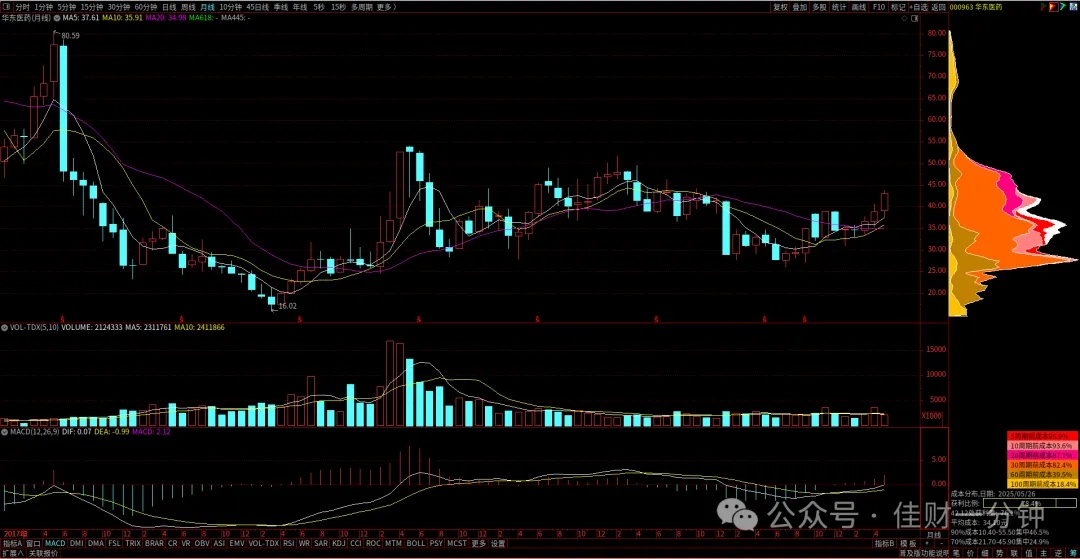
Task: Click the orange flame icon at top right
Action: point(1054,8)
